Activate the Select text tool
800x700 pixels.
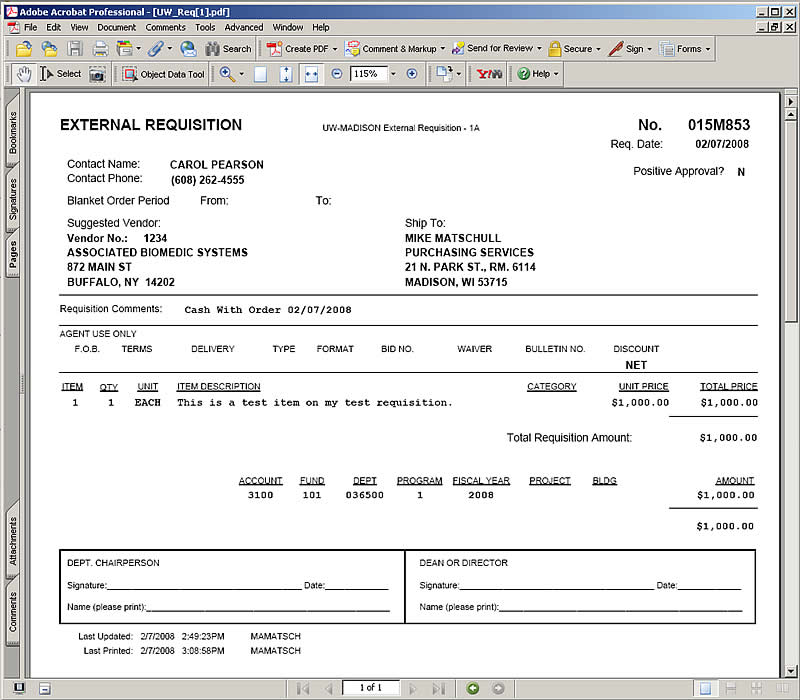61,74
